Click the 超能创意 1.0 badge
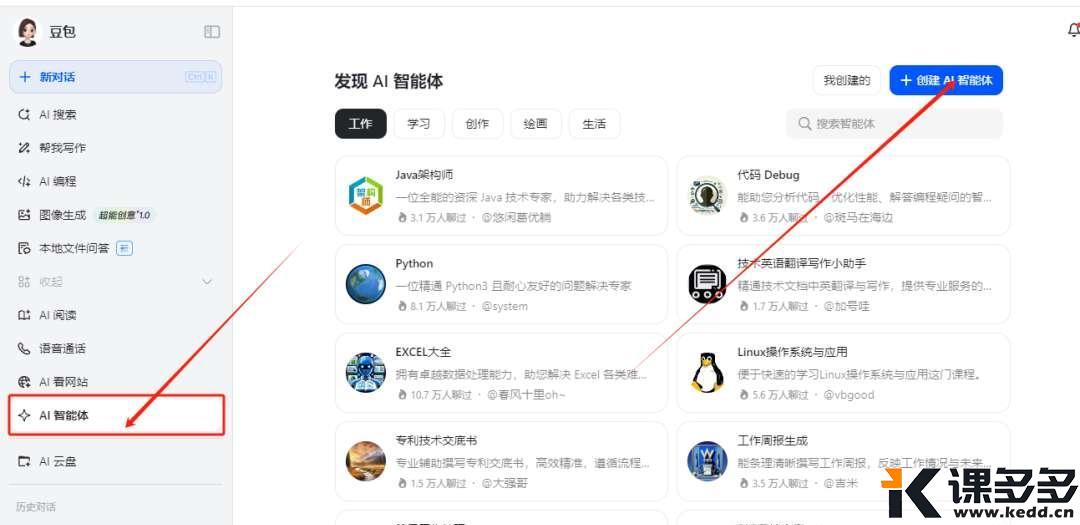The image size is (1080, 525). (124, 215)
